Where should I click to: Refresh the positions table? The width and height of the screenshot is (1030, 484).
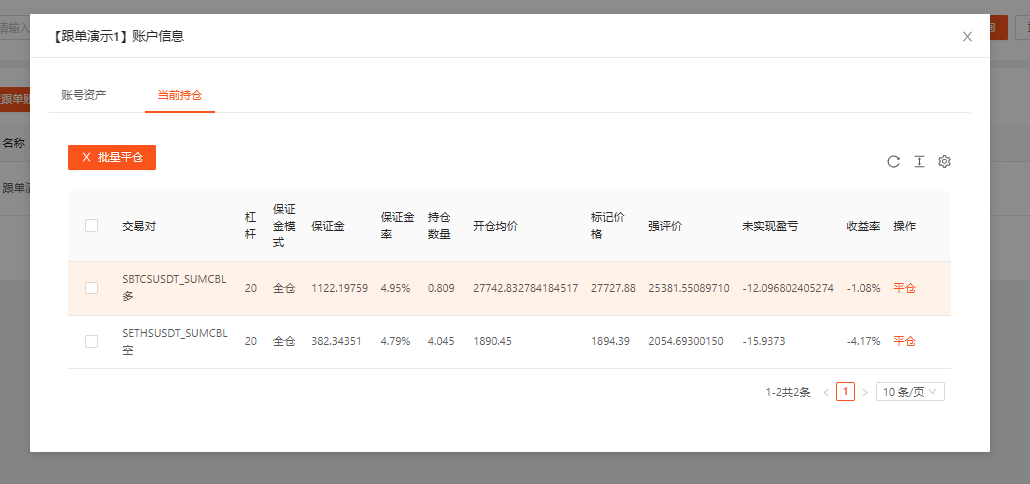893,162
